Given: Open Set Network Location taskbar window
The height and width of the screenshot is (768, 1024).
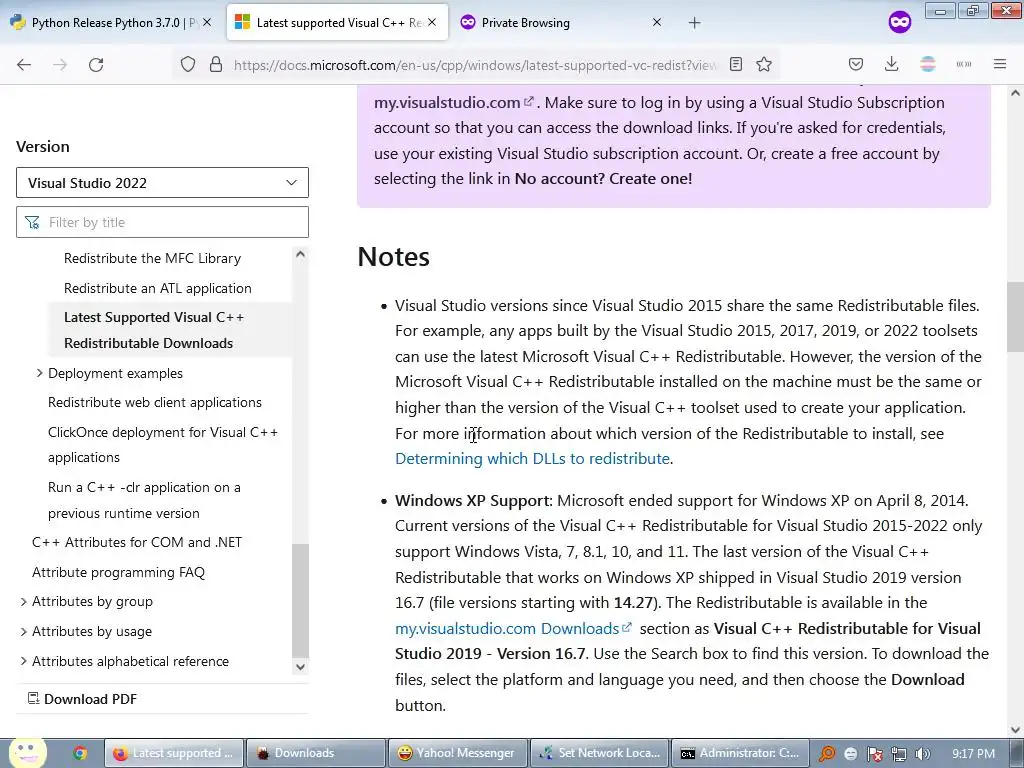Looking at the screenshot, I should (x=601, y=753).
